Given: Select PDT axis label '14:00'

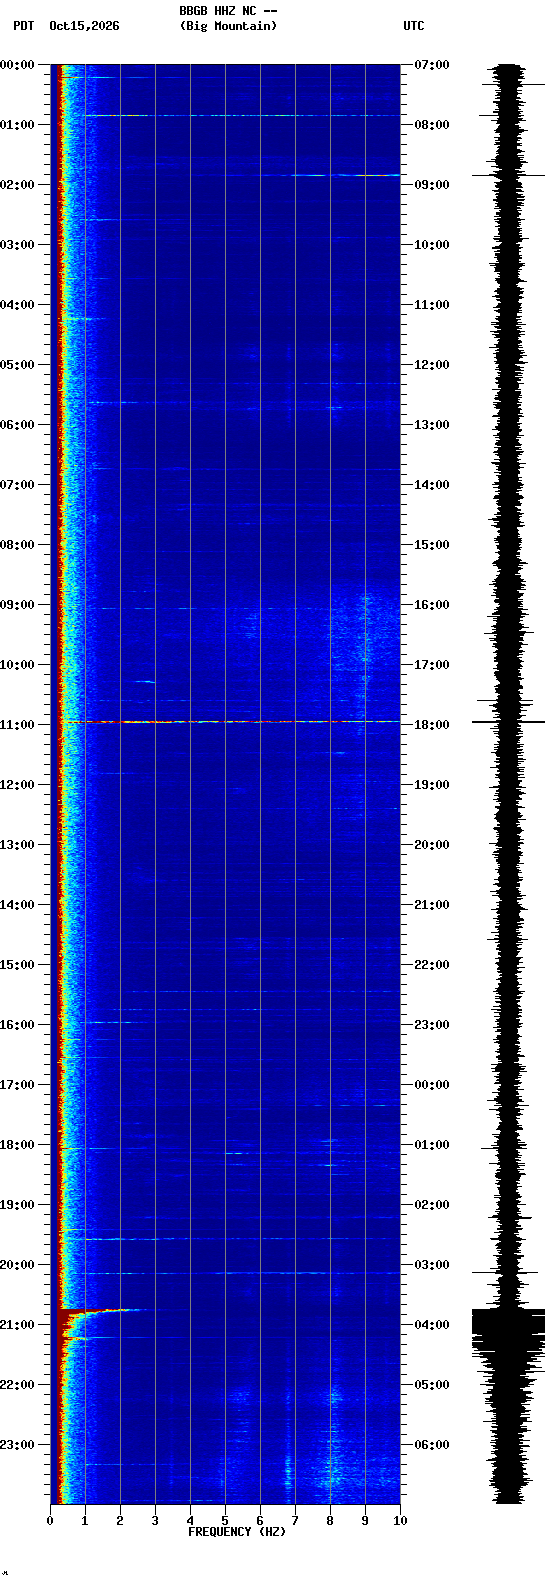Looking at the screenshot, I should pyautogui.click(x=17, y=905).
